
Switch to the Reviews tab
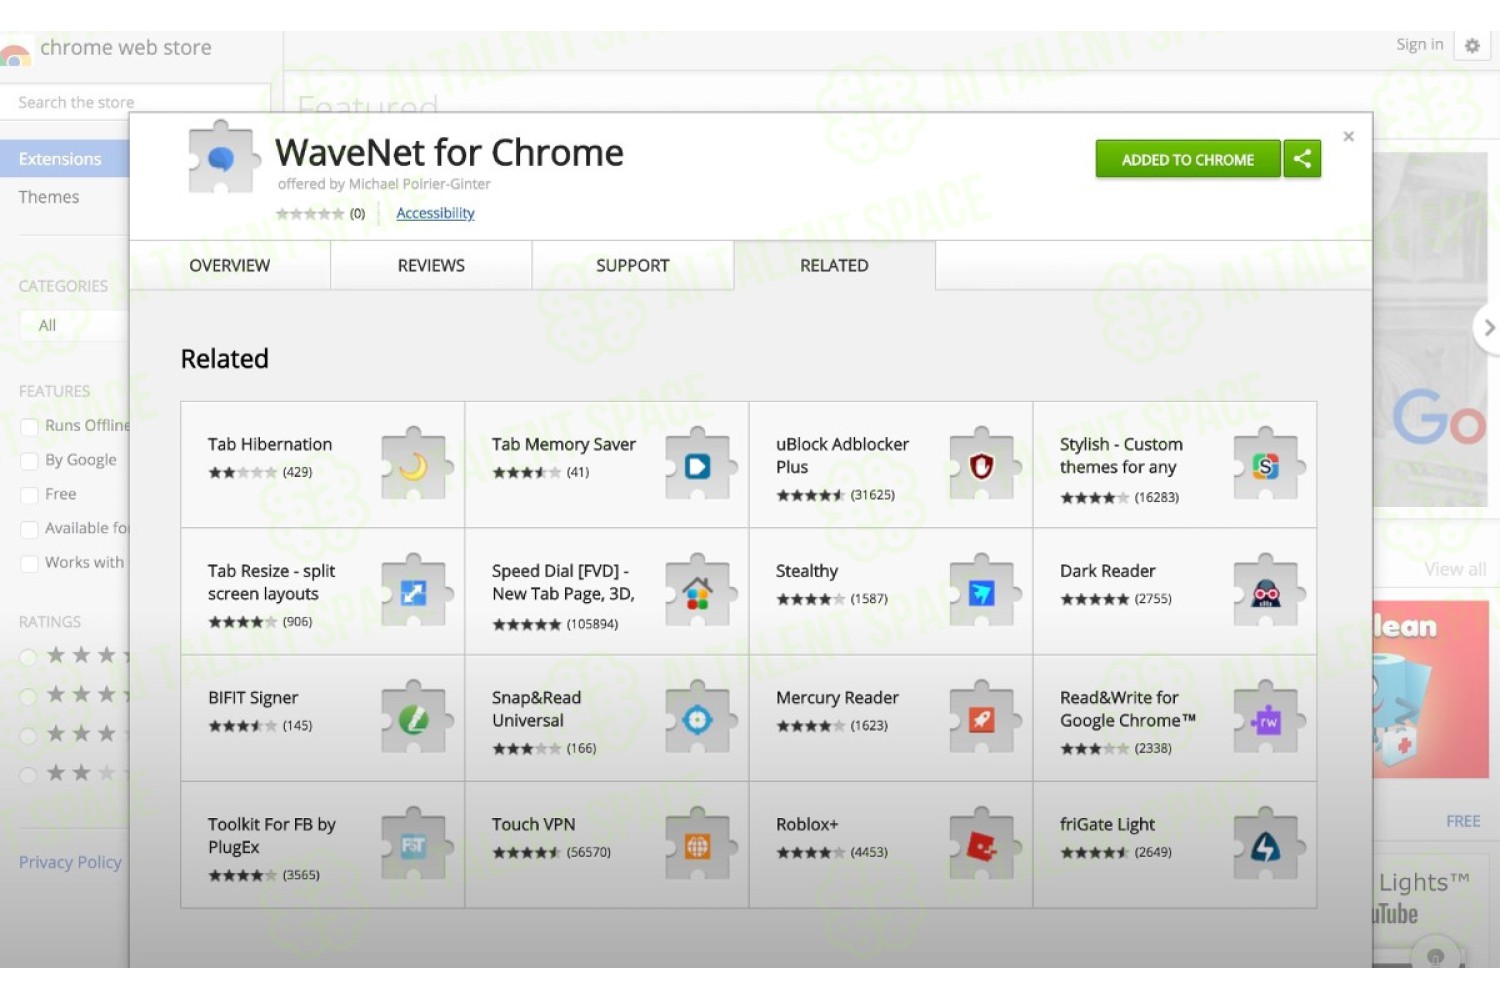click(431, 265)
